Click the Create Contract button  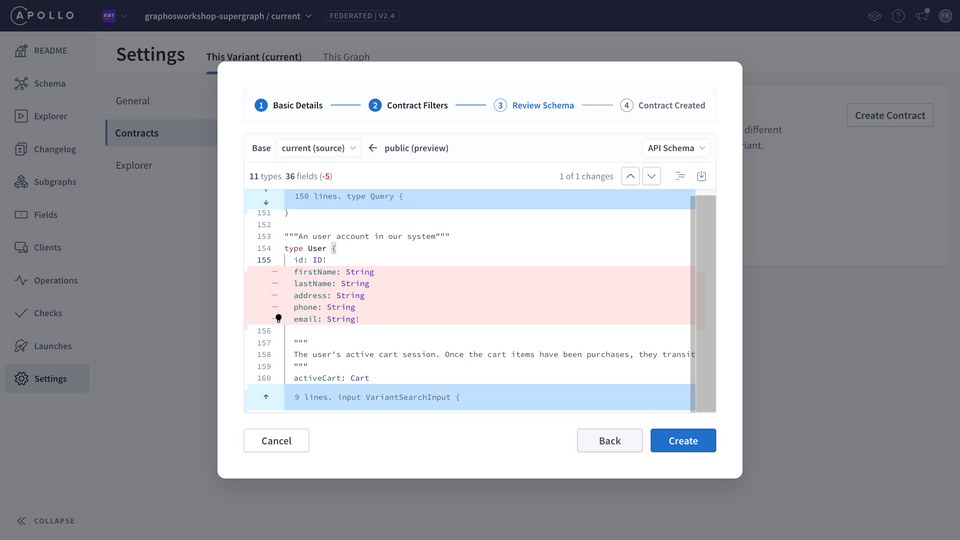click(x=890, y=115)
